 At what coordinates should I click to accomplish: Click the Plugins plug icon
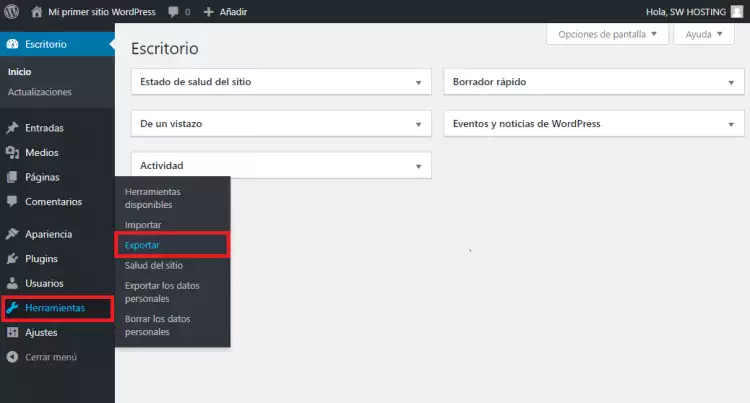[12, 259]
